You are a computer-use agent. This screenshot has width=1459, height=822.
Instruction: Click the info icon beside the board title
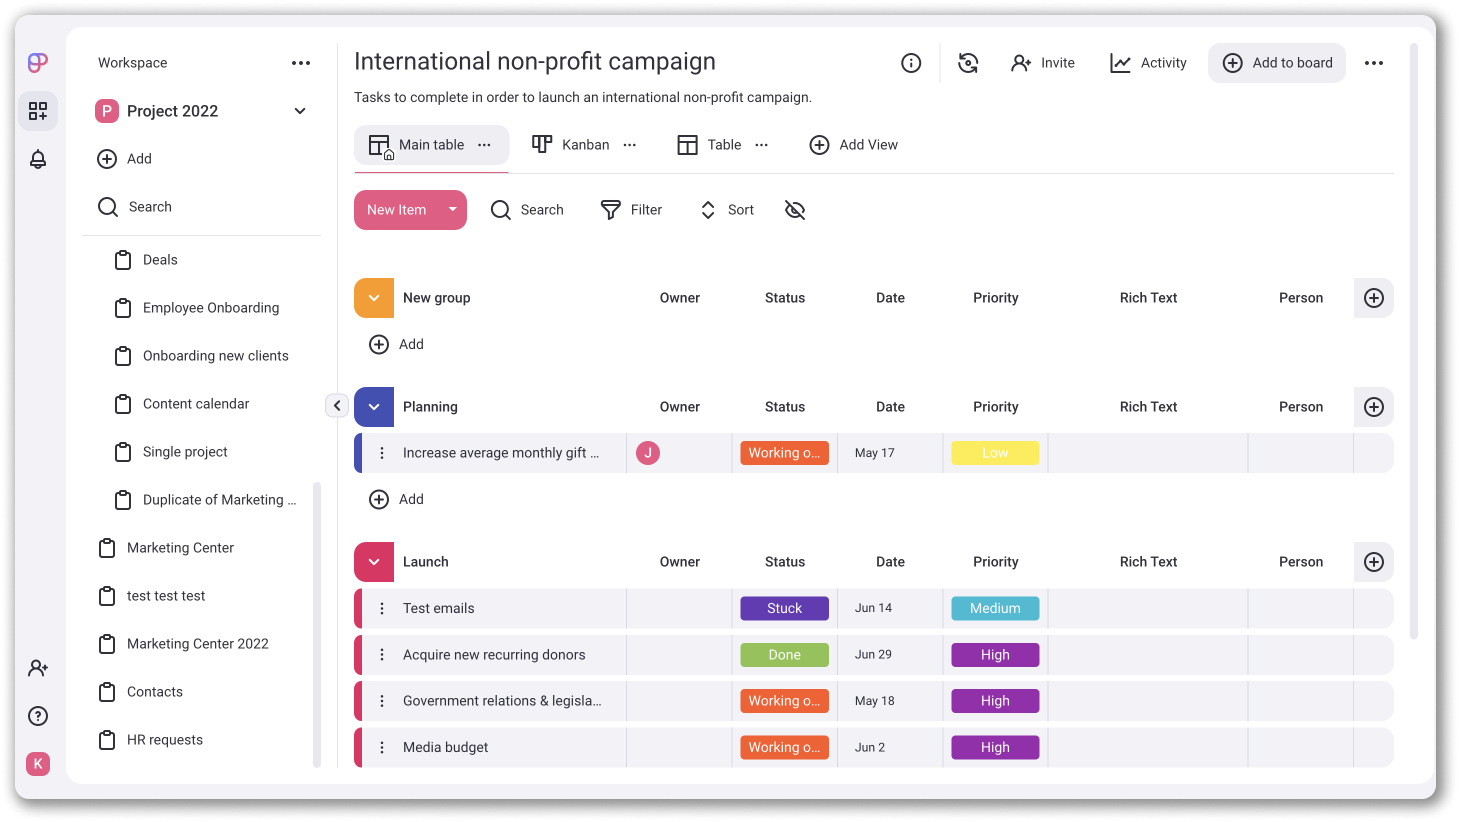click(910, 62)
